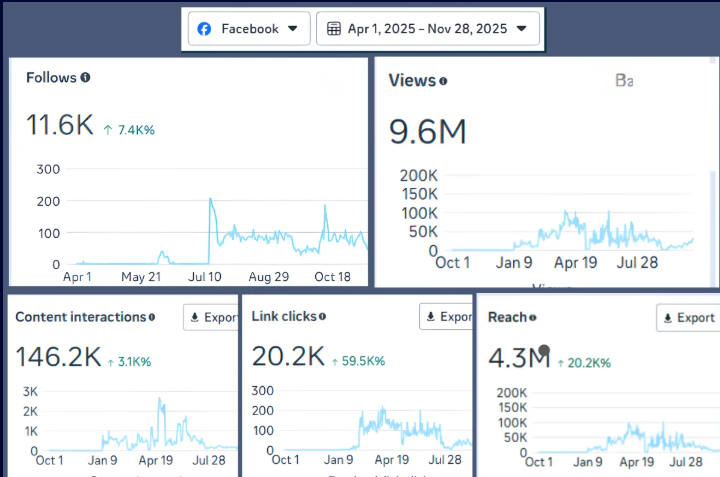Open the Facebook platform dropdown
This screenshot has height=477, width=720.
[x=249, y=28]
